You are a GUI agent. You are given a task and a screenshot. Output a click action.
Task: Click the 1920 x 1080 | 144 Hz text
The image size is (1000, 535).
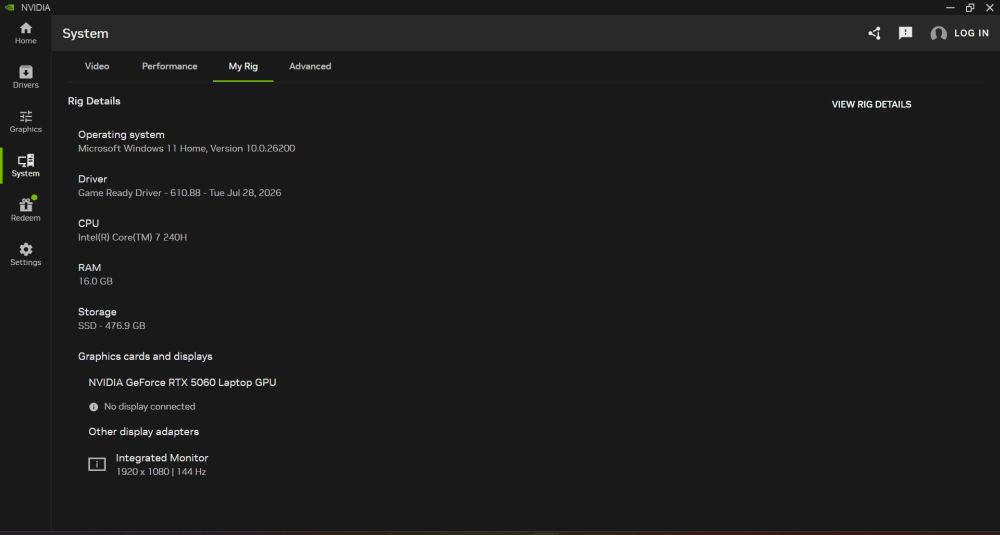click(161, 472)
